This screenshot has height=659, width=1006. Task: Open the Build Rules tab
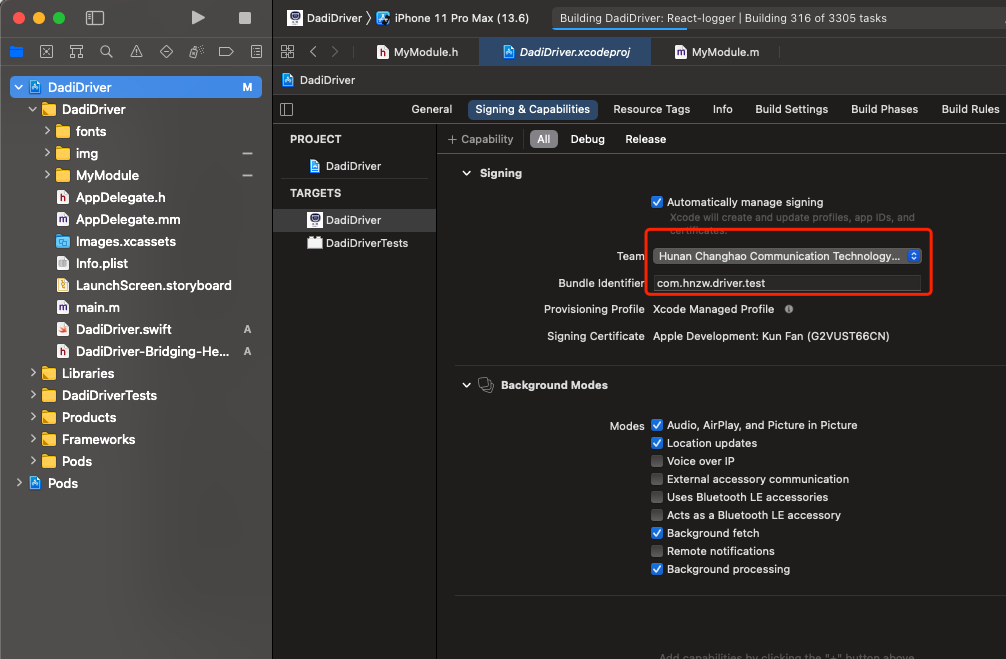click(x=970, y=110)
